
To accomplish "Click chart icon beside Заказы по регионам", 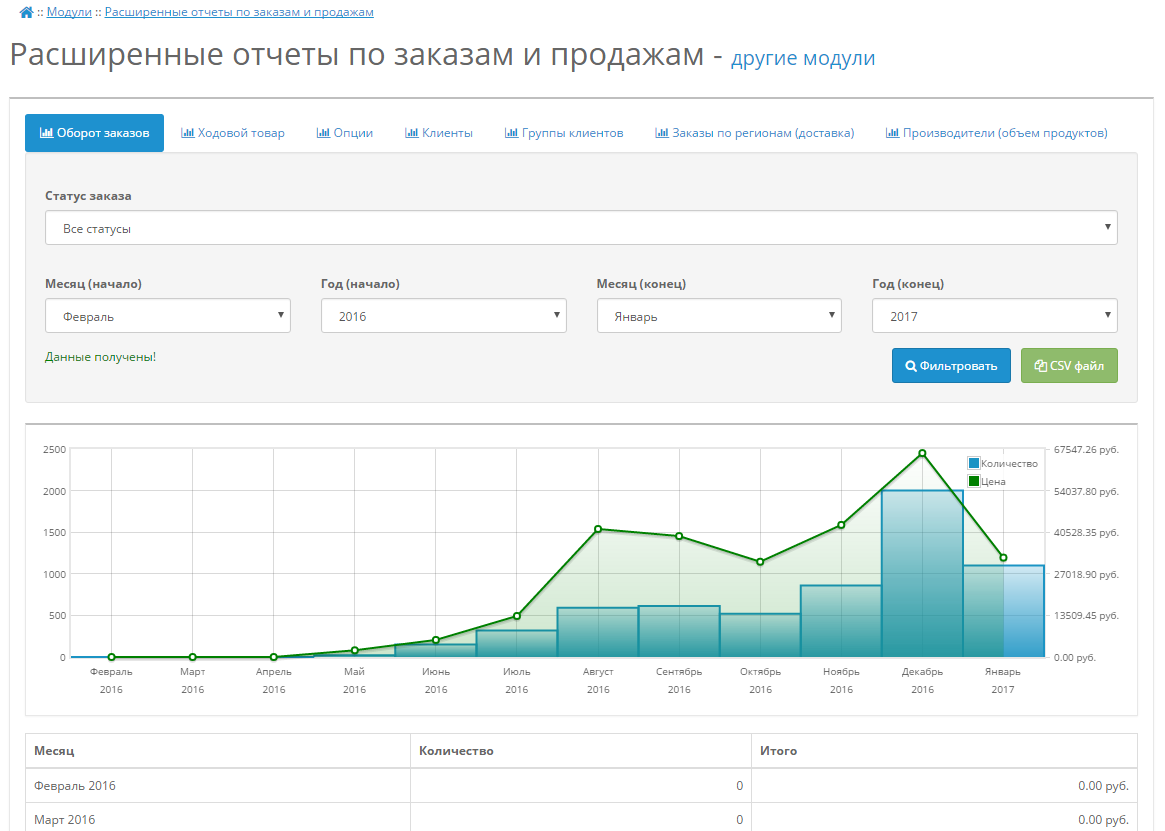I will coord(661,133).
